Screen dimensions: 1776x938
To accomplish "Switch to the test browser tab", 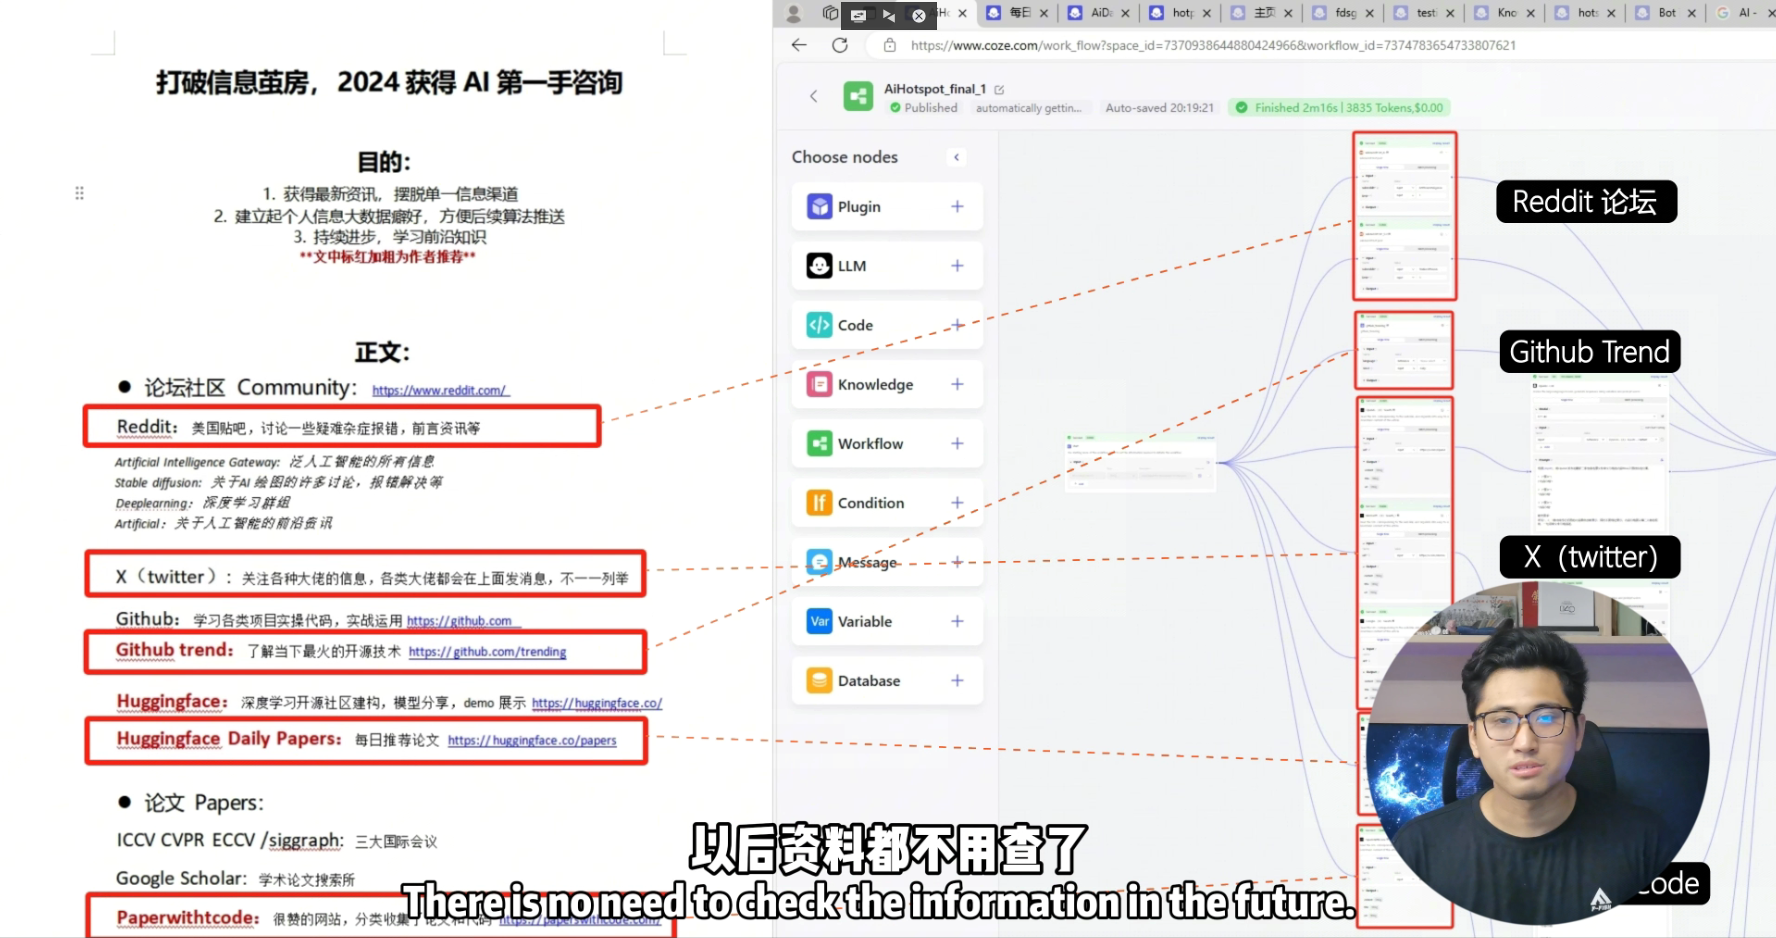I will click(1423, 13).
